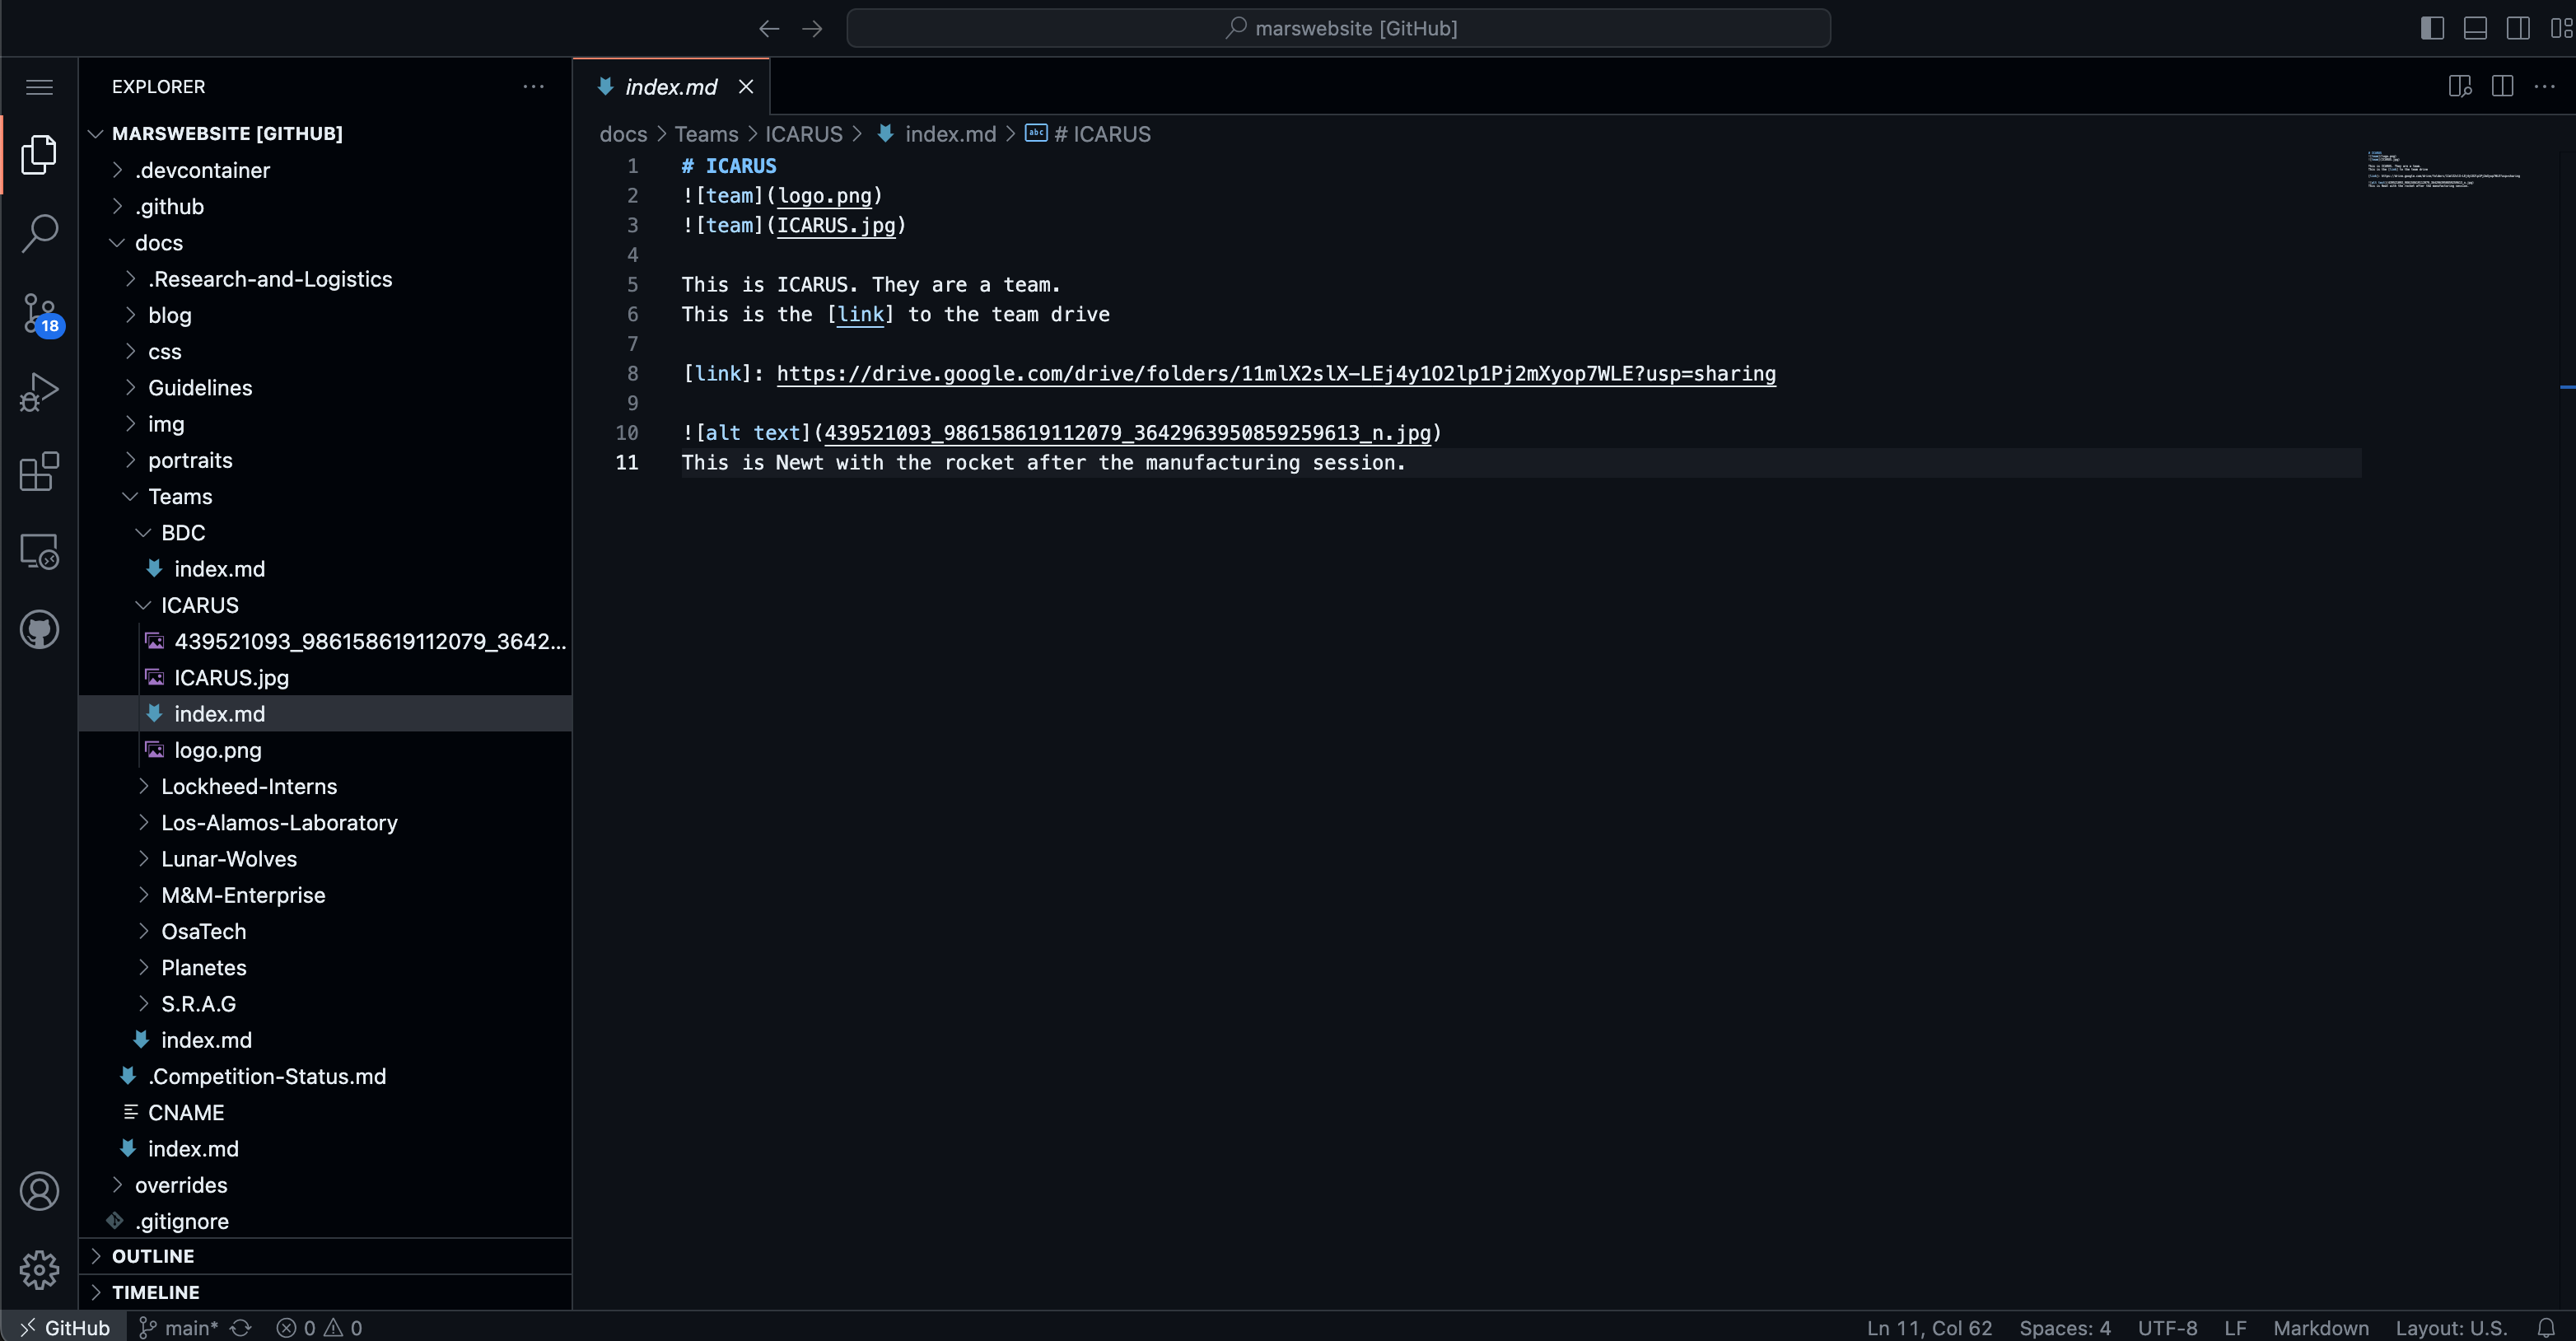Open the Explorer view in activity bar

click(39, 154)
